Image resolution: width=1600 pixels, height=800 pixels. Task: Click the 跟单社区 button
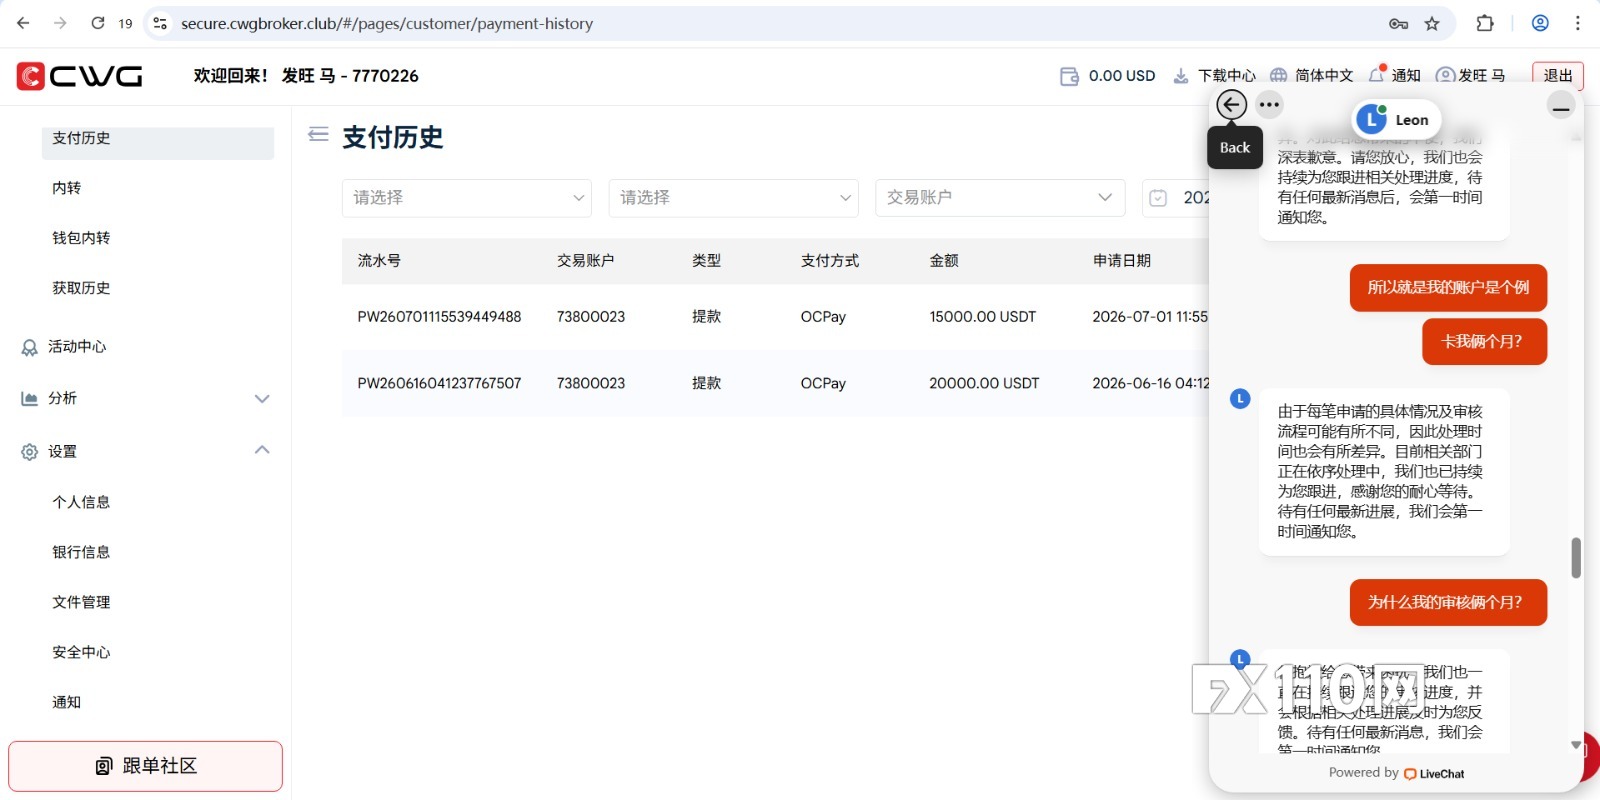pos(146,766)
